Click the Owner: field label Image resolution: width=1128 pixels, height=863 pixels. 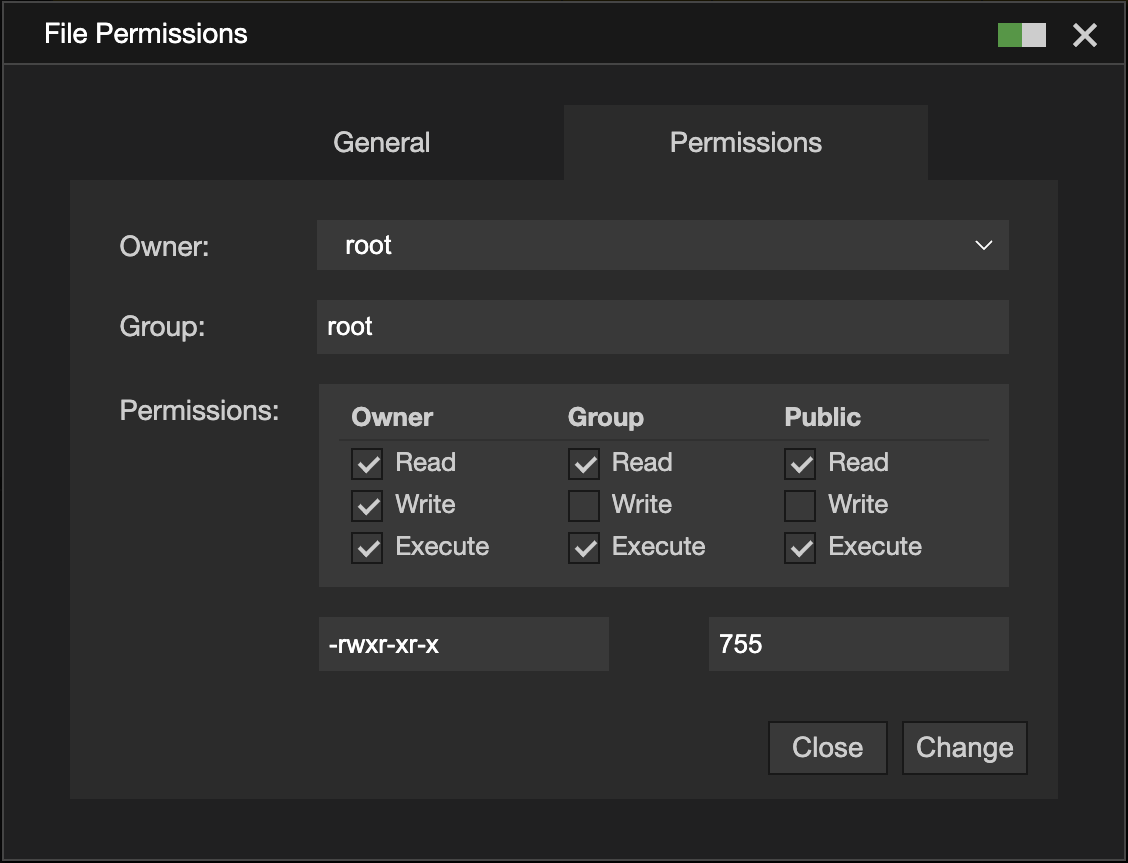[164, 247]
